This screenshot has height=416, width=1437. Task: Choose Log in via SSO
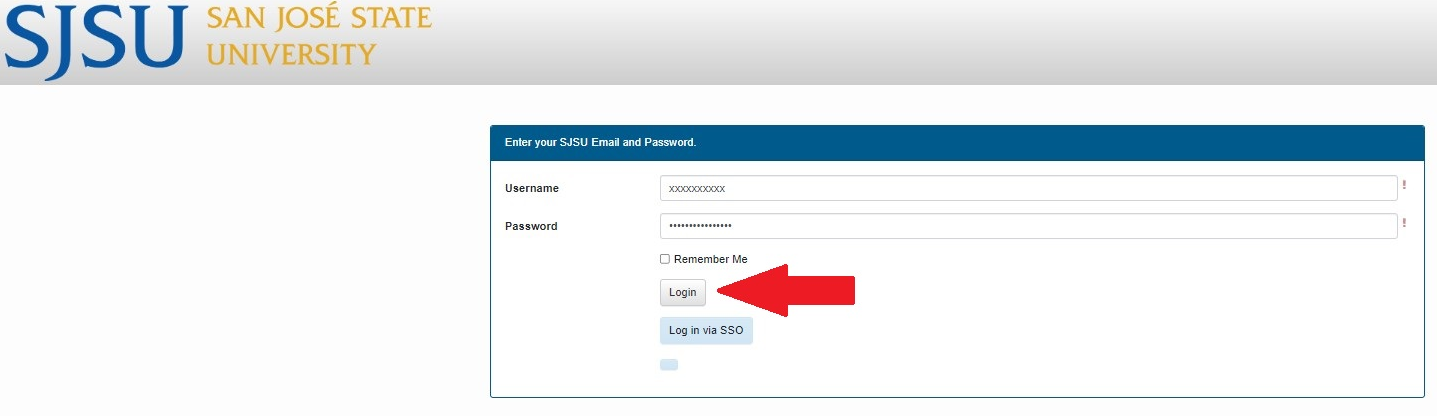[x=706, y=331]
